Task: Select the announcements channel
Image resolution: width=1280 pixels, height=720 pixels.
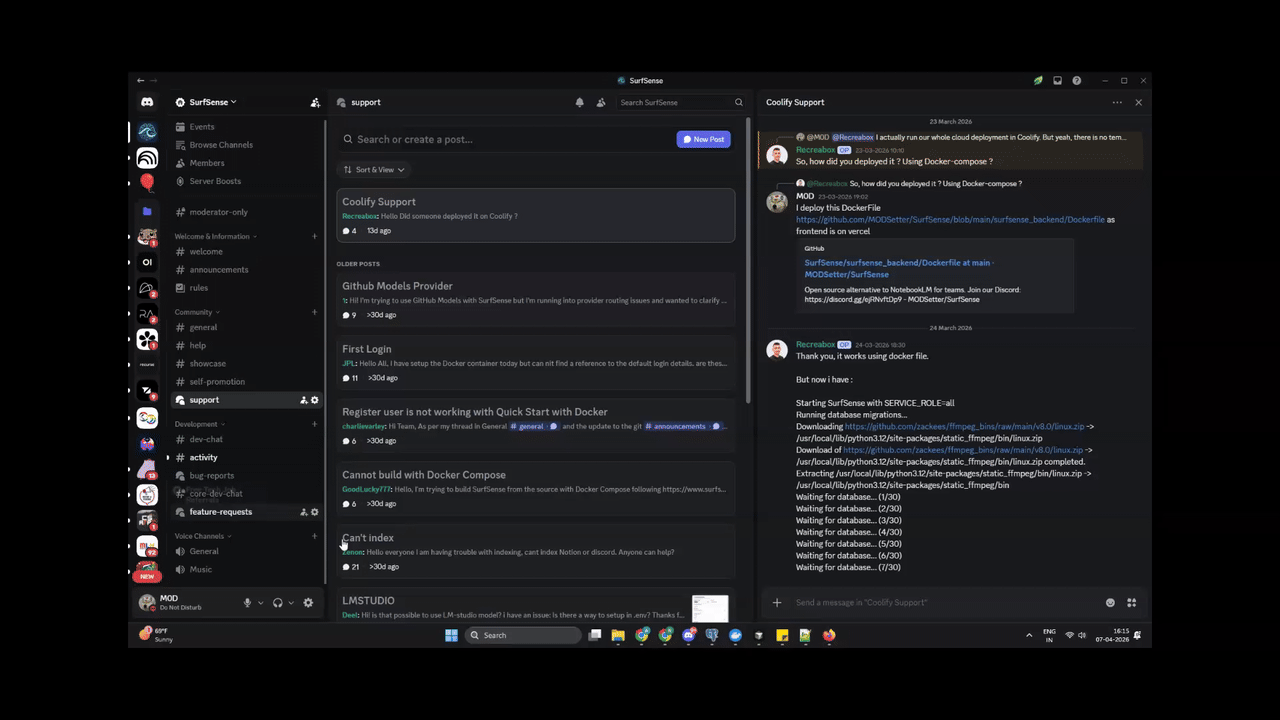Action: pos(218,270)
